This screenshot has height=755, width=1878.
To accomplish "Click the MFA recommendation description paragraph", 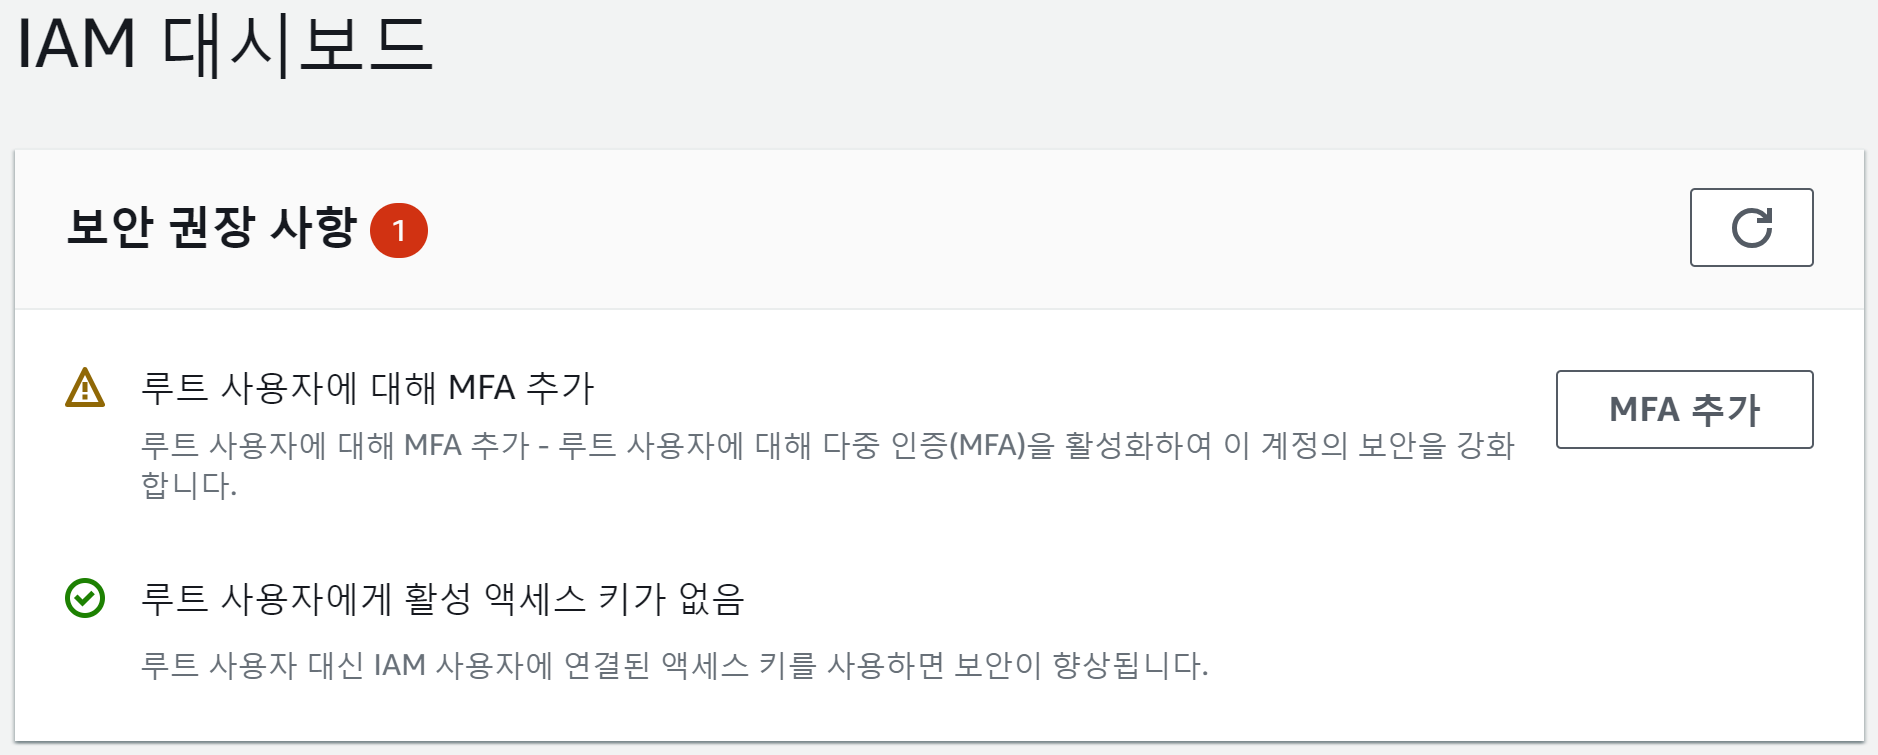I will [828, 464].
